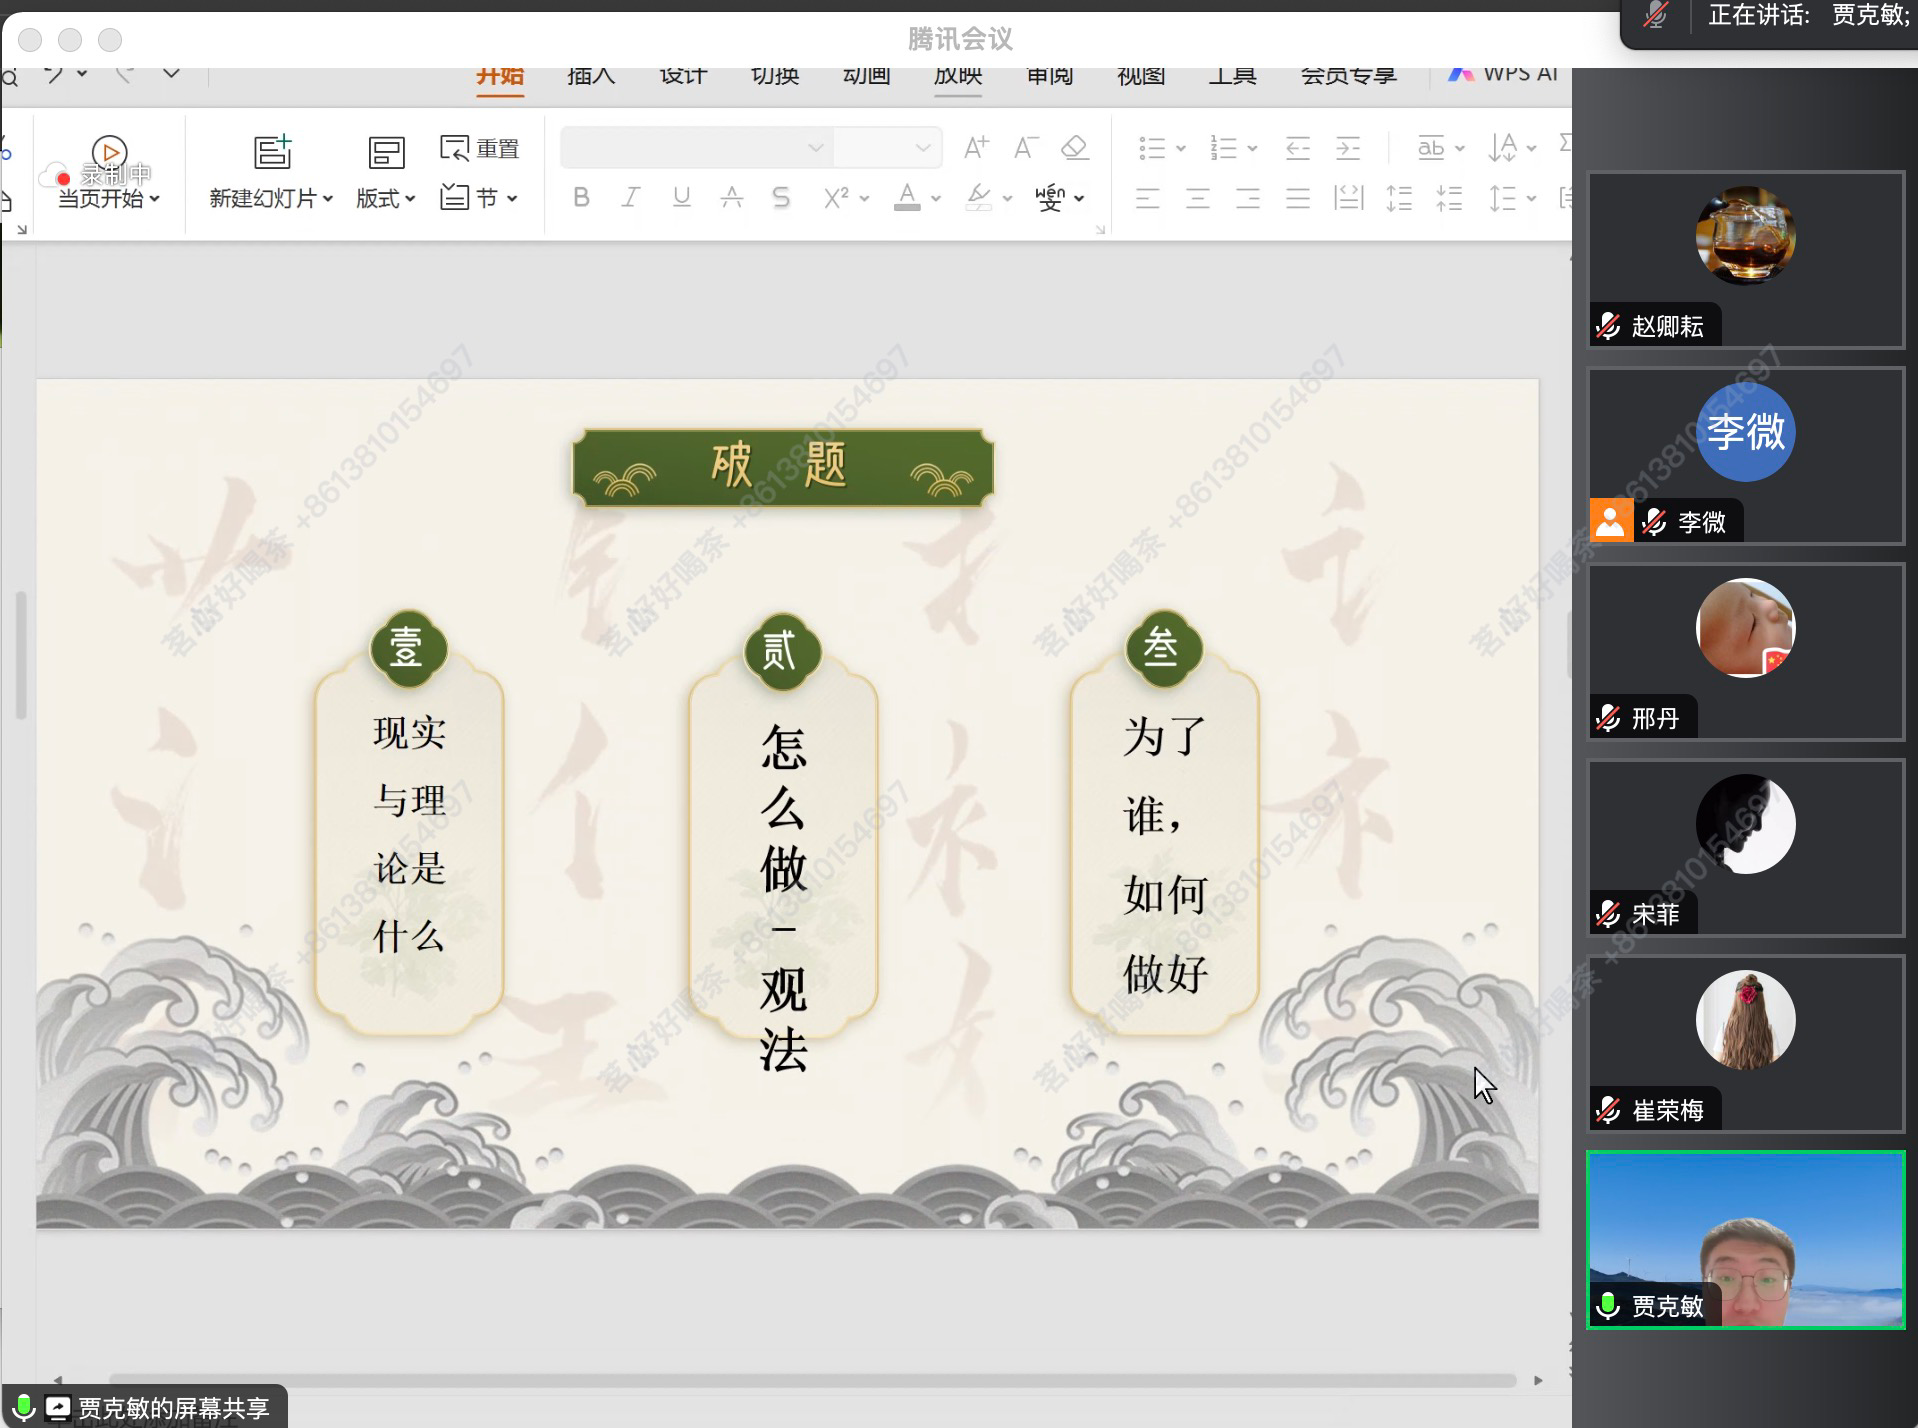The image size is (1918, 1428).
Task: Open the font name combo box
Action: 696,148
